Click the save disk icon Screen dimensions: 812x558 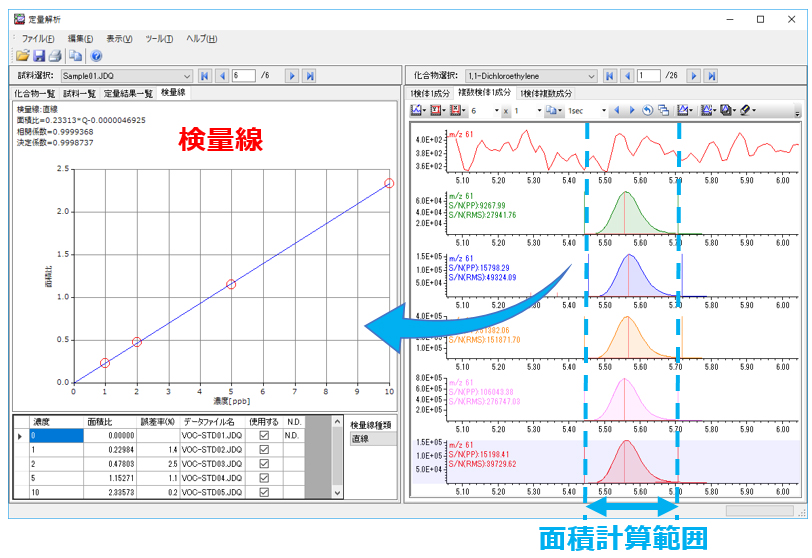point(39,56)
